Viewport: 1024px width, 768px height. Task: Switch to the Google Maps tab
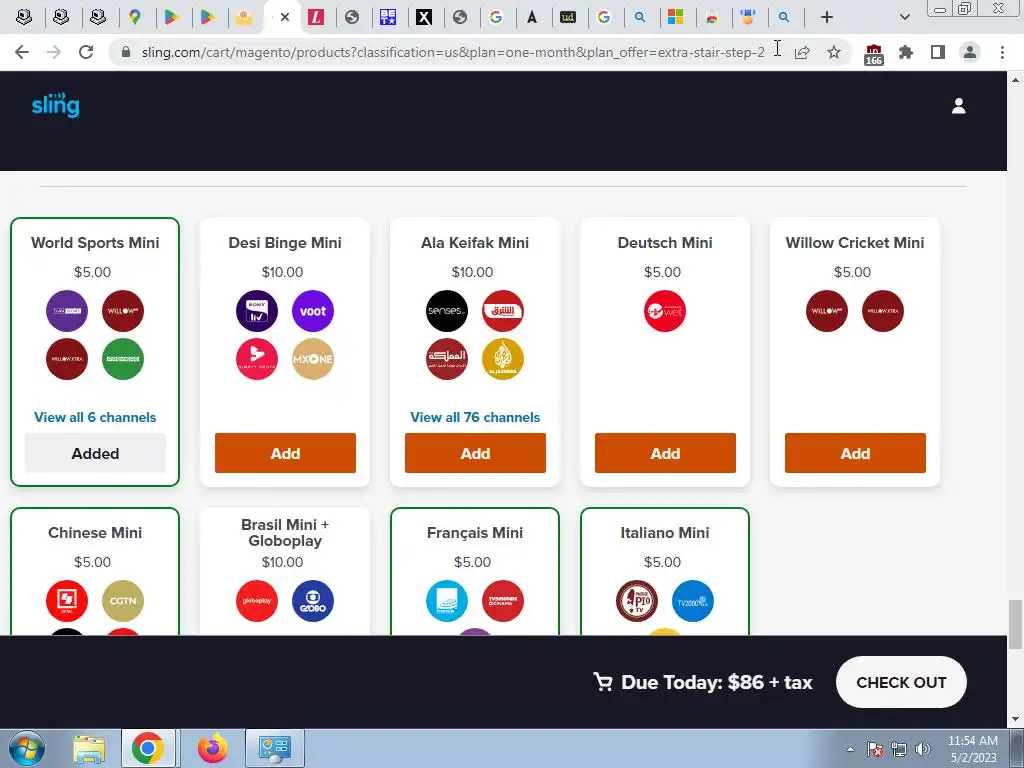[x=135, y=17]
